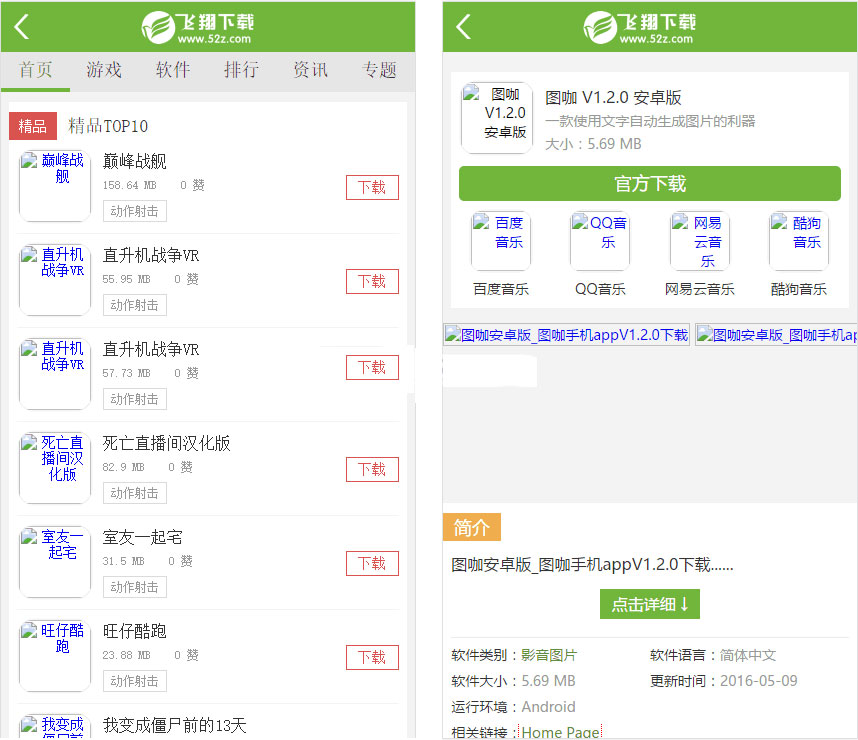
Task: Switch to the 专题 tab
Action: coord(379,70)
